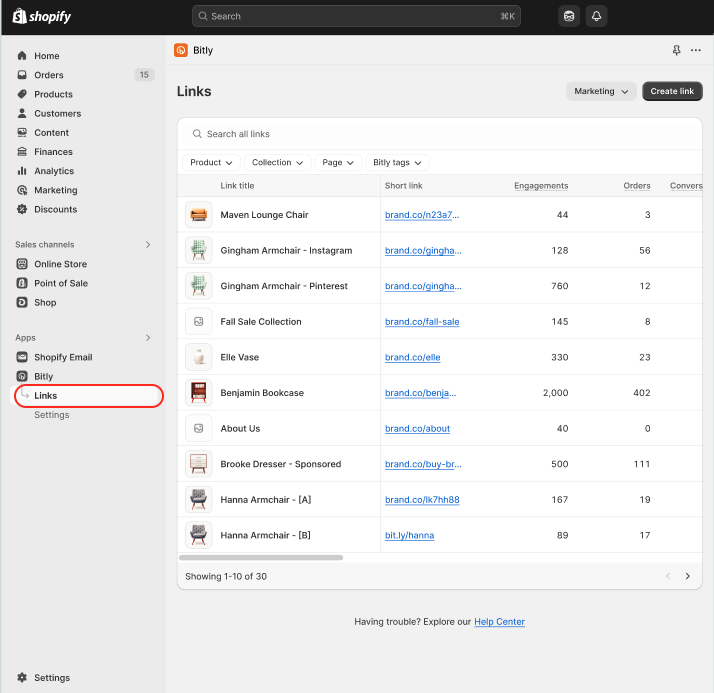
Task: Click the Maven Lounge Chair thumbnail
Action: tap(199, 214)
